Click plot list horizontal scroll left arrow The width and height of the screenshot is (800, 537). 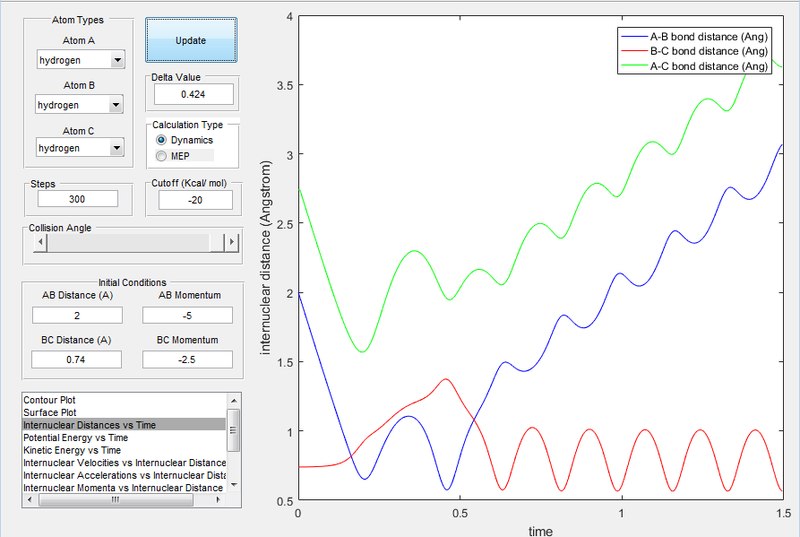[30, 500]
